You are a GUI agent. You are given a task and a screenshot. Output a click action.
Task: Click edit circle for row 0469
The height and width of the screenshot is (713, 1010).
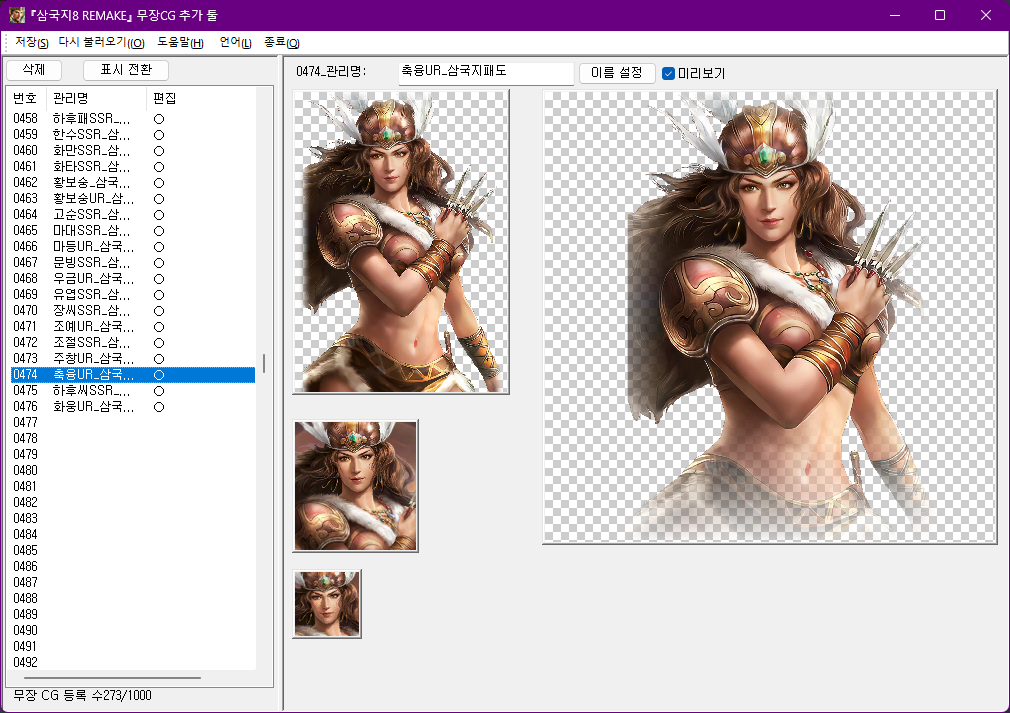[x=159, y=295]
